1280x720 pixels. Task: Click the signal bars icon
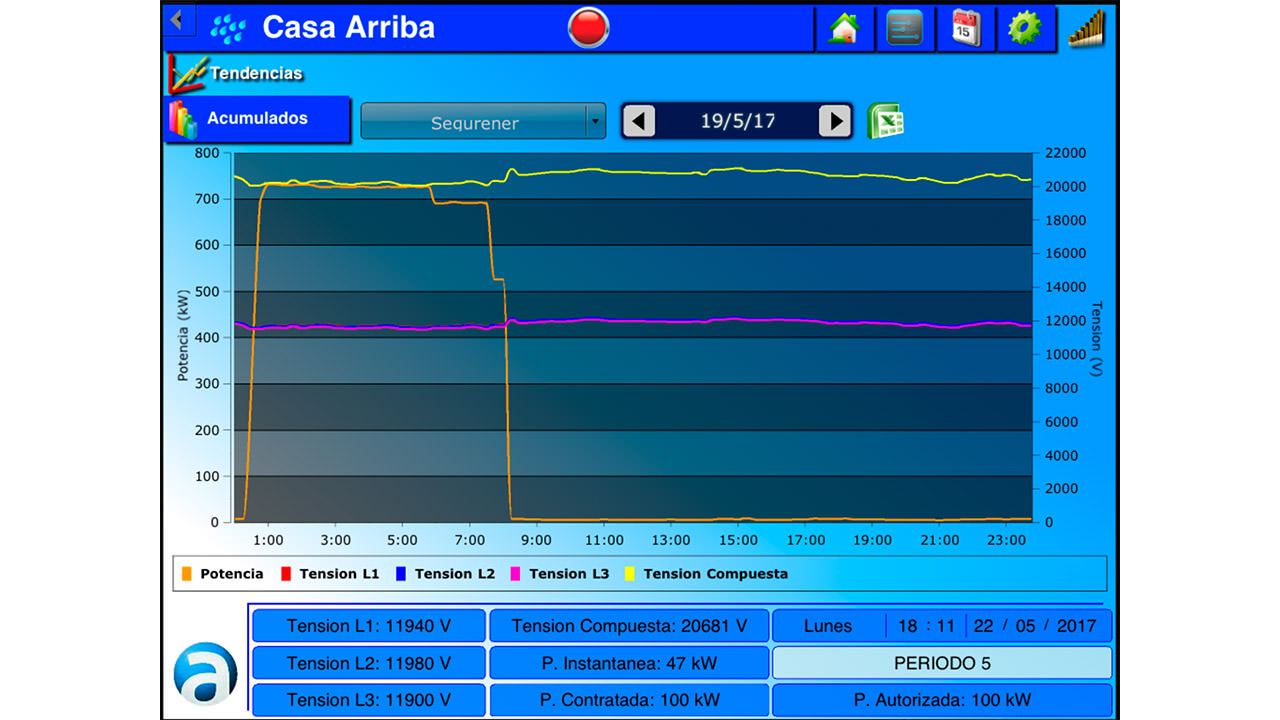tap(1087, 28)
